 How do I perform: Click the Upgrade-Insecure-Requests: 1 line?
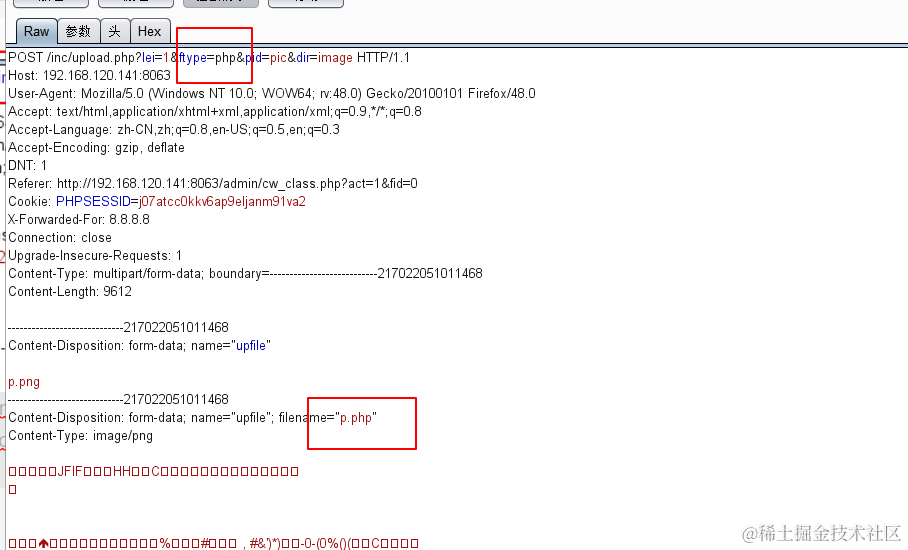point(95,255)
